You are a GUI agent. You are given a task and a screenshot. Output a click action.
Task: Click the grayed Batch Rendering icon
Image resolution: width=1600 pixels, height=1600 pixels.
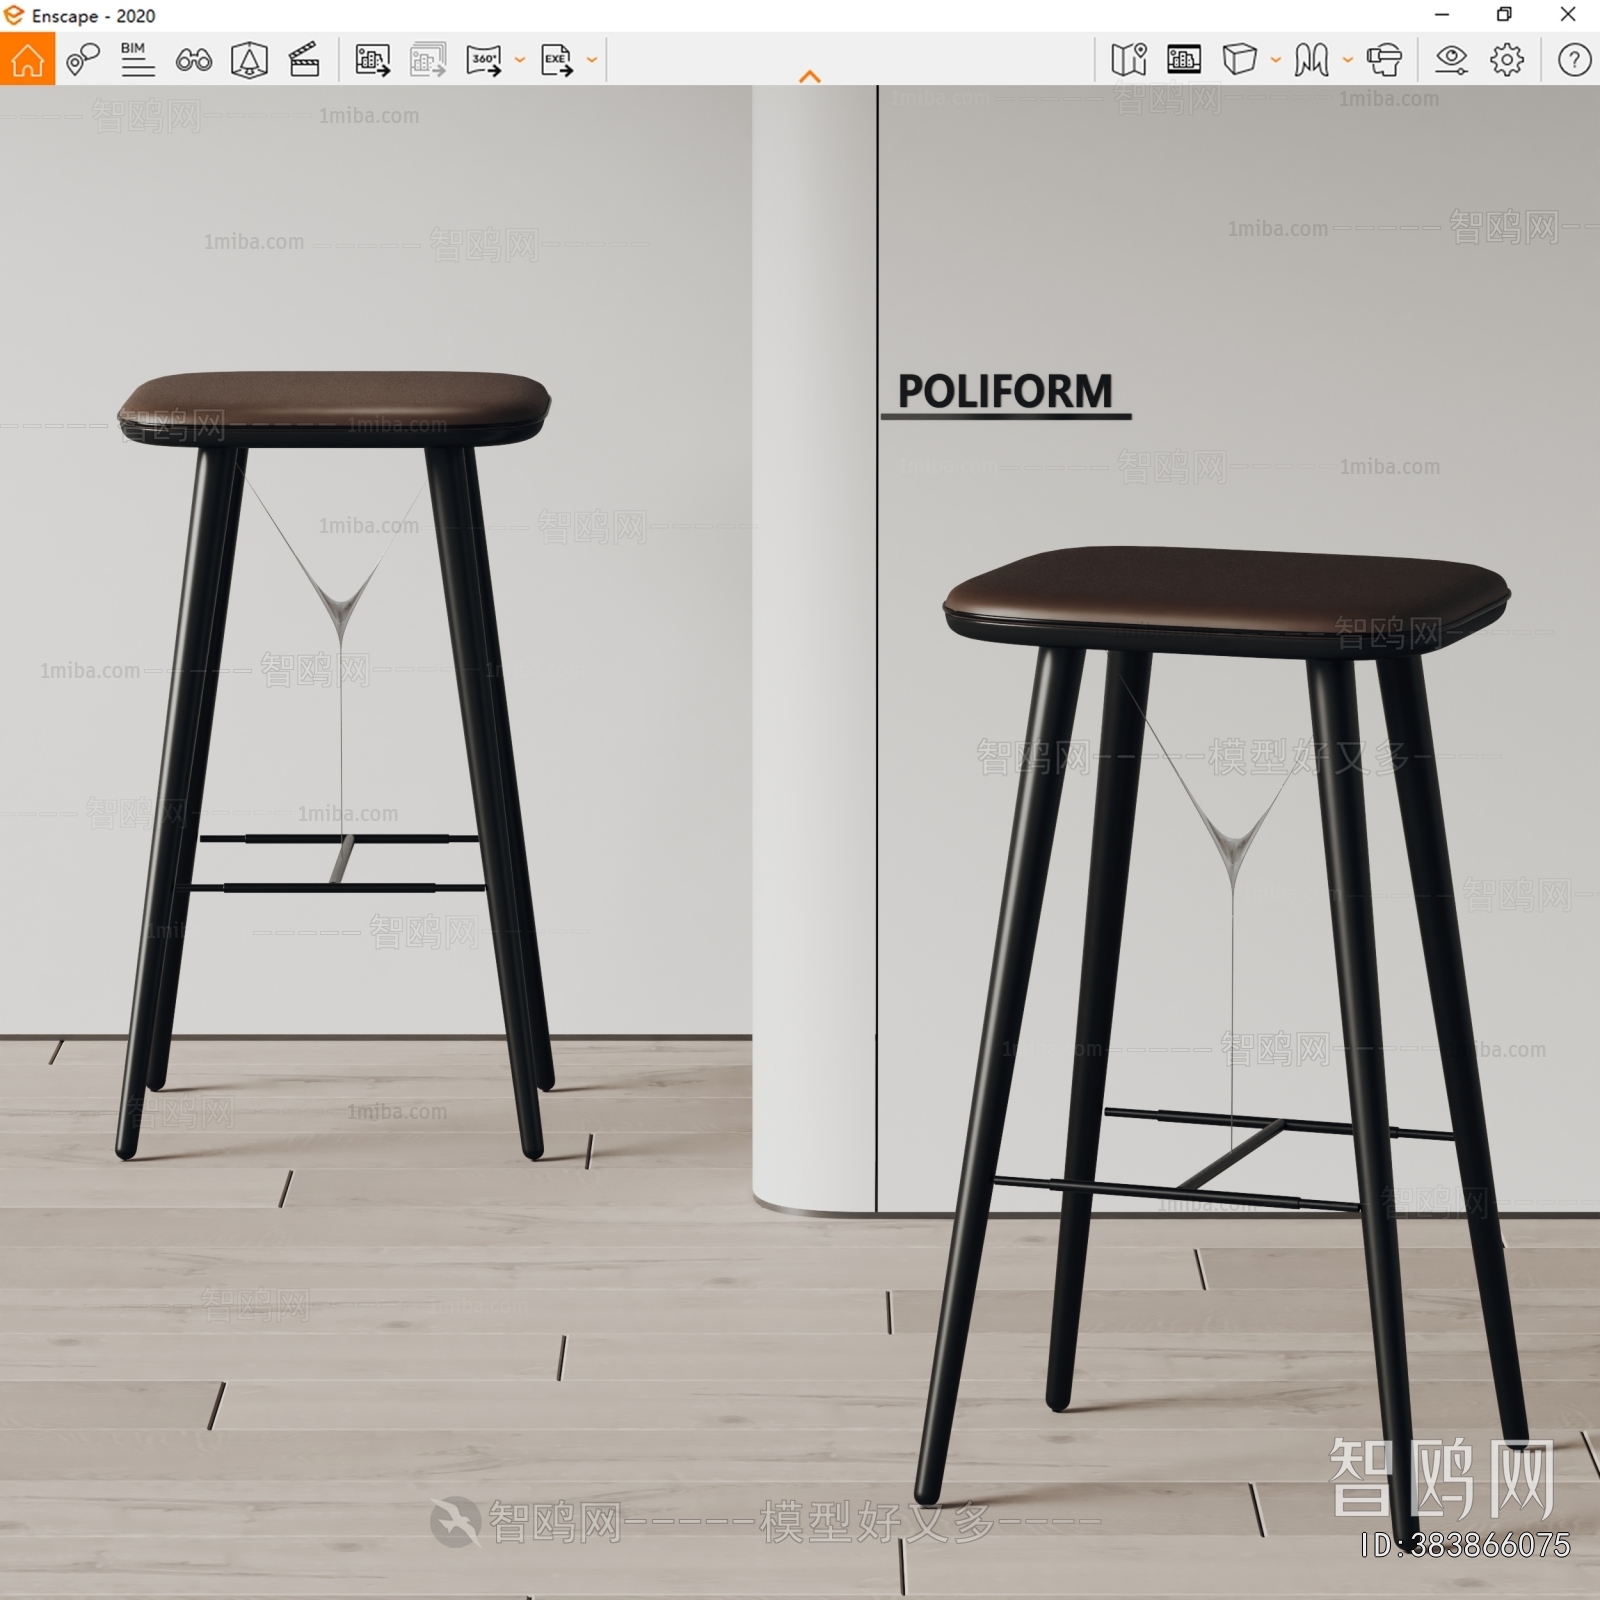click(x=428, y=60)
